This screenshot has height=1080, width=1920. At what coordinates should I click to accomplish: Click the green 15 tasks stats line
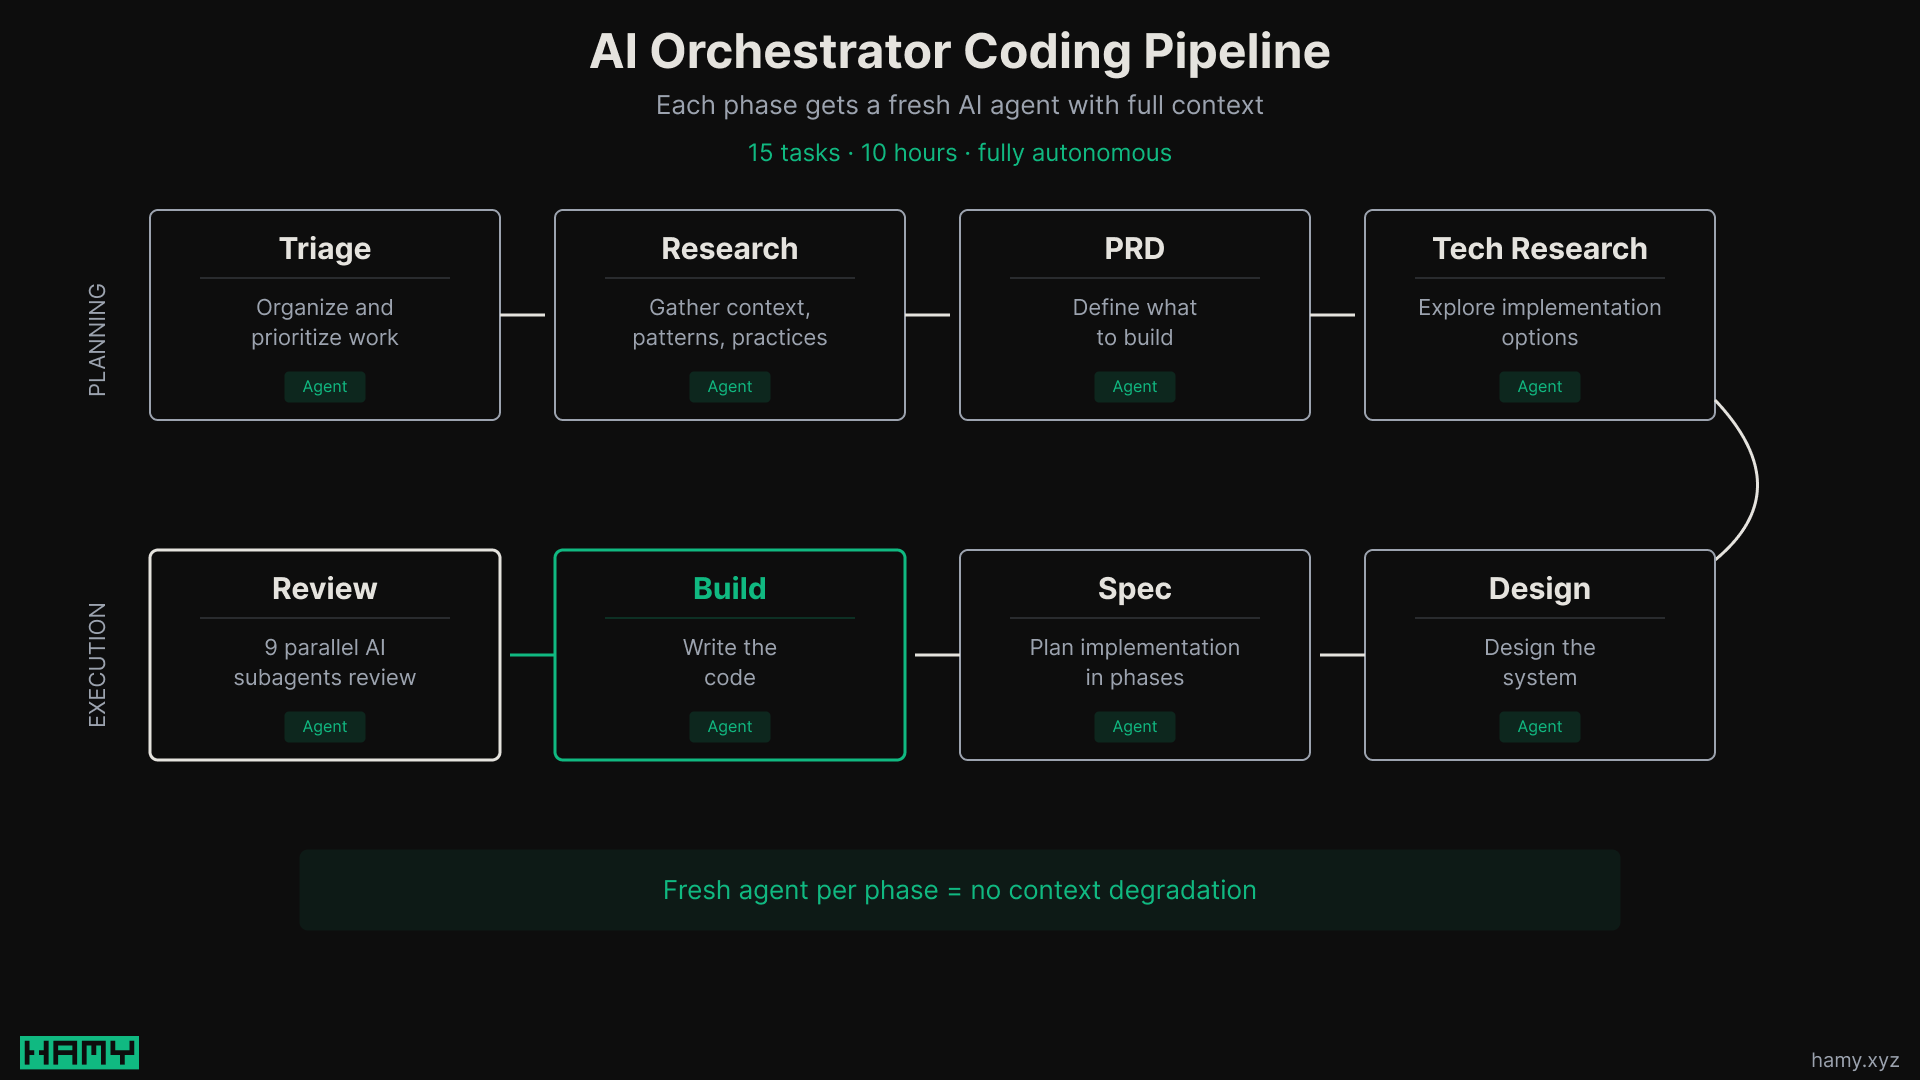point(959,153)
